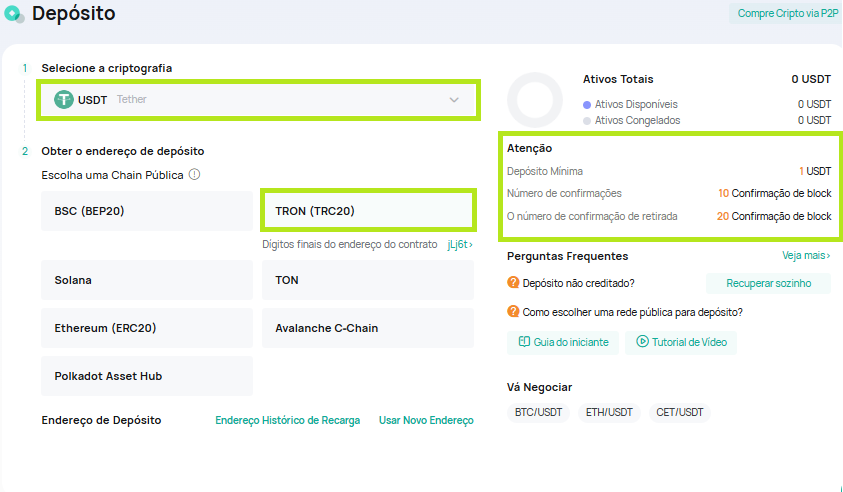Screen dimensions: 843x492
Task: Open the Tutorial de Vídeo button
Action: tap(681, 343)
